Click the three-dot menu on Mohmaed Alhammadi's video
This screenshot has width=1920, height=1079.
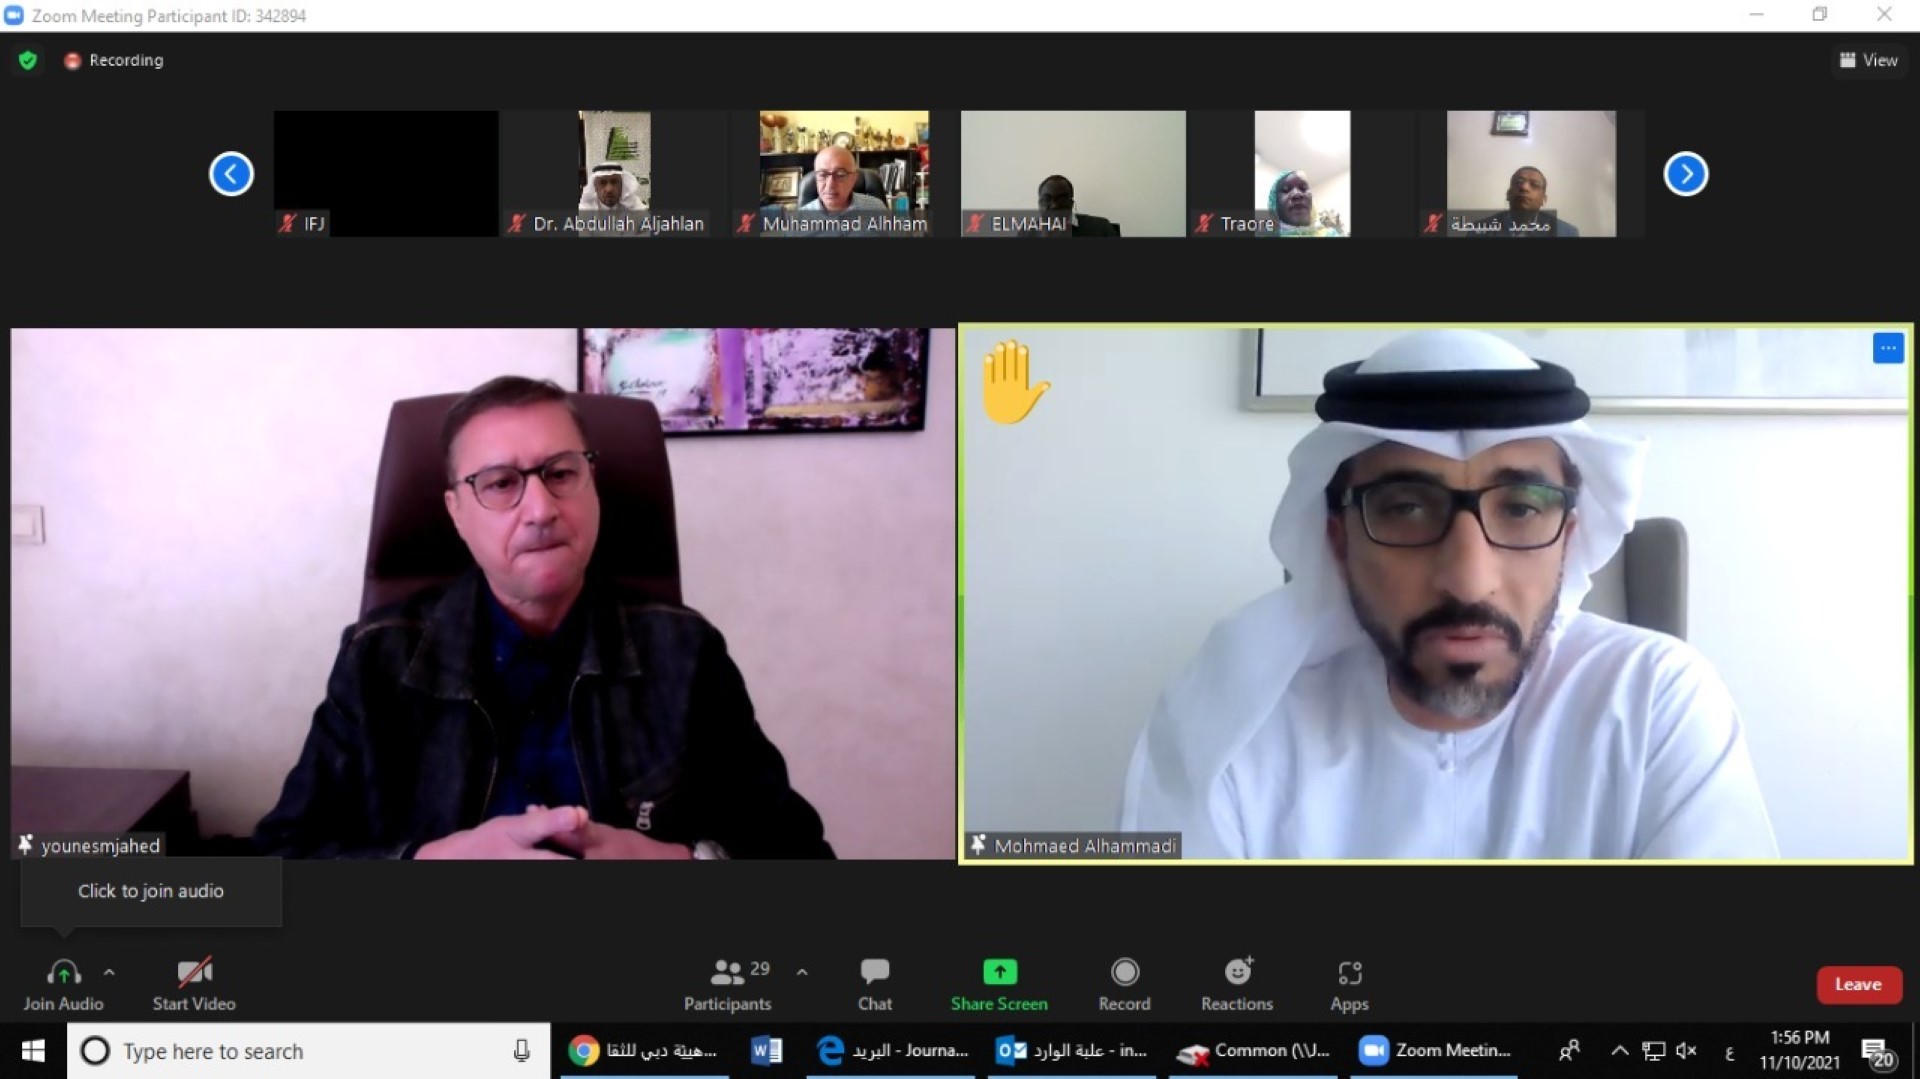click(1887, 348)
